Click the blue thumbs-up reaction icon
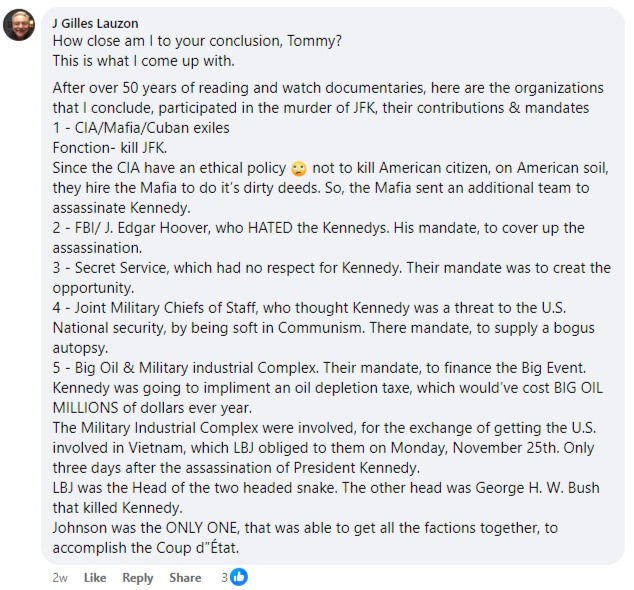 [239, 577]
